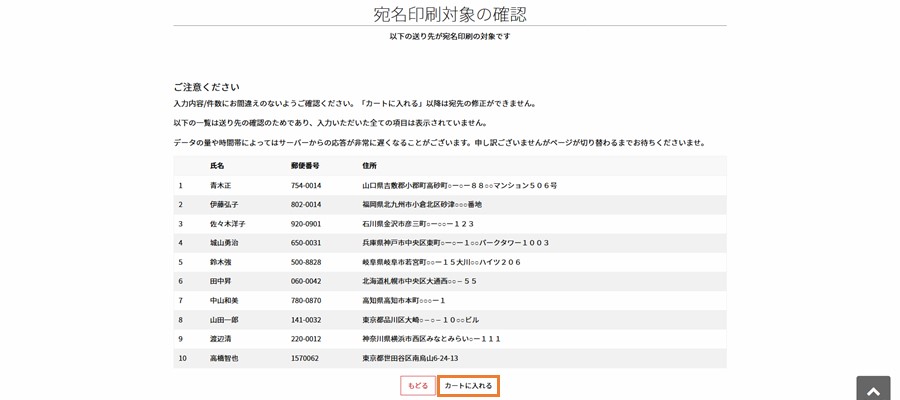The height and width of the screenshot is (400, 900).
Task: Select postal code 920-0901 for 佐々木洋子
Action: 306,224
